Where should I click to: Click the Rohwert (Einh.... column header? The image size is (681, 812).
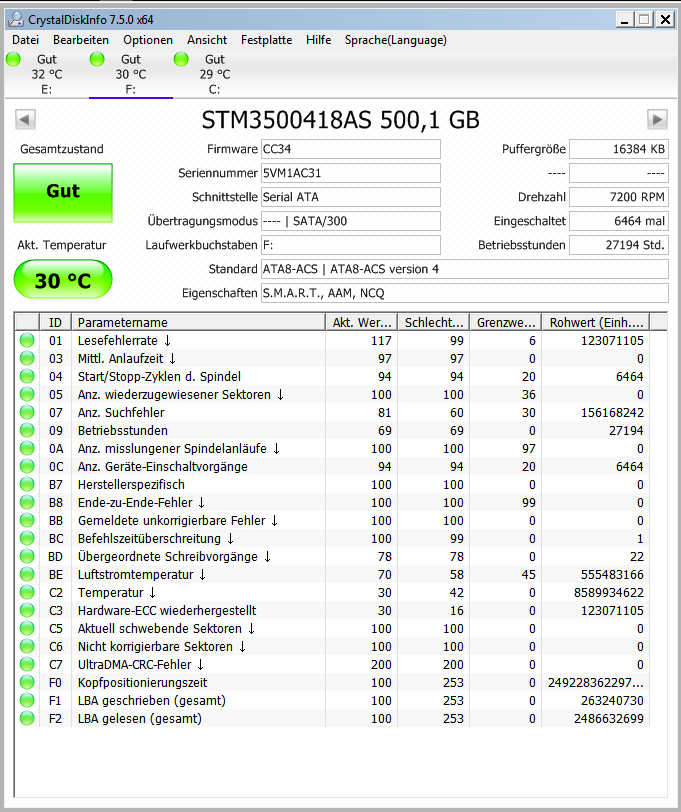pyautogui.click(x=596, y=322)
